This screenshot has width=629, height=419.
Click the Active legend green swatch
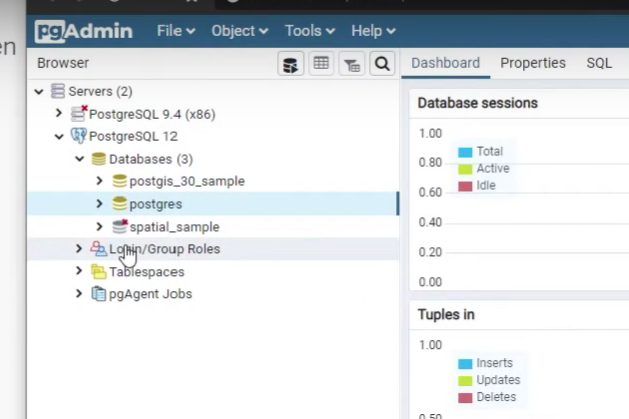pyautogui.click(x=465, y=169)
